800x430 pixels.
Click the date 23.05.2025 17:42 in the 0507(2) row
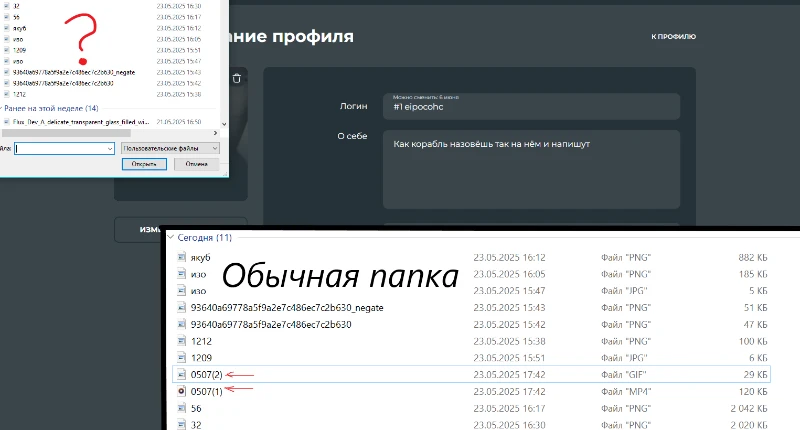point(509,374)
